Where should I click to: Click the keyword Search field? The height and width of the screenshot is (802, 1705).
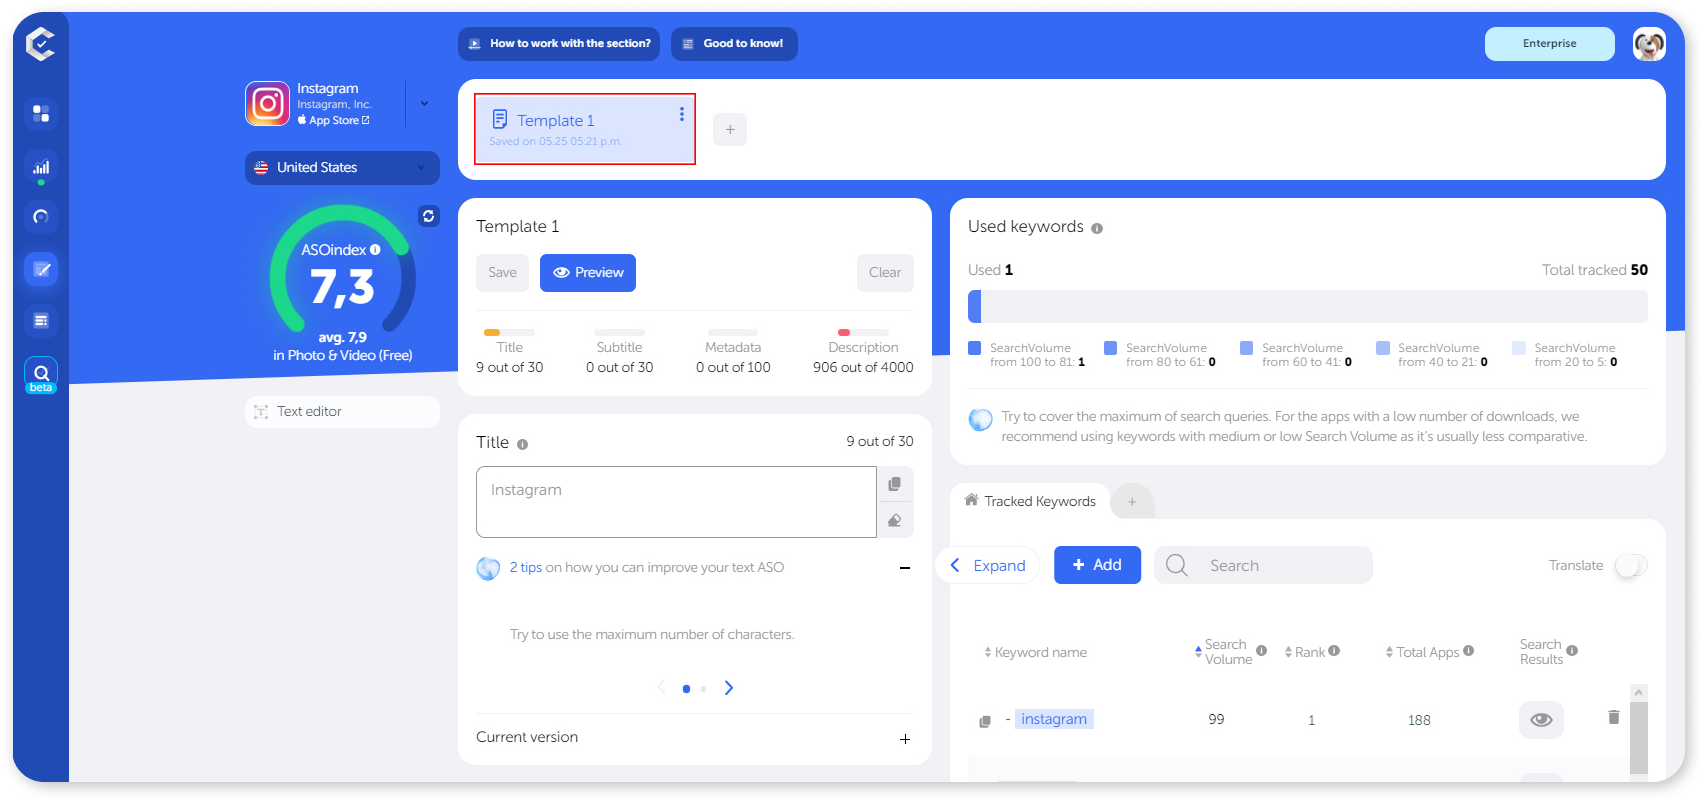[x=1263, y=566]
